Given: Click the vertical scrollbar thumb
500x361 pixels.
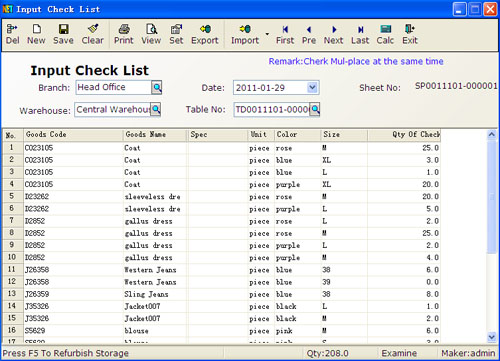Looking at the screenshot, I should point(492,197).
